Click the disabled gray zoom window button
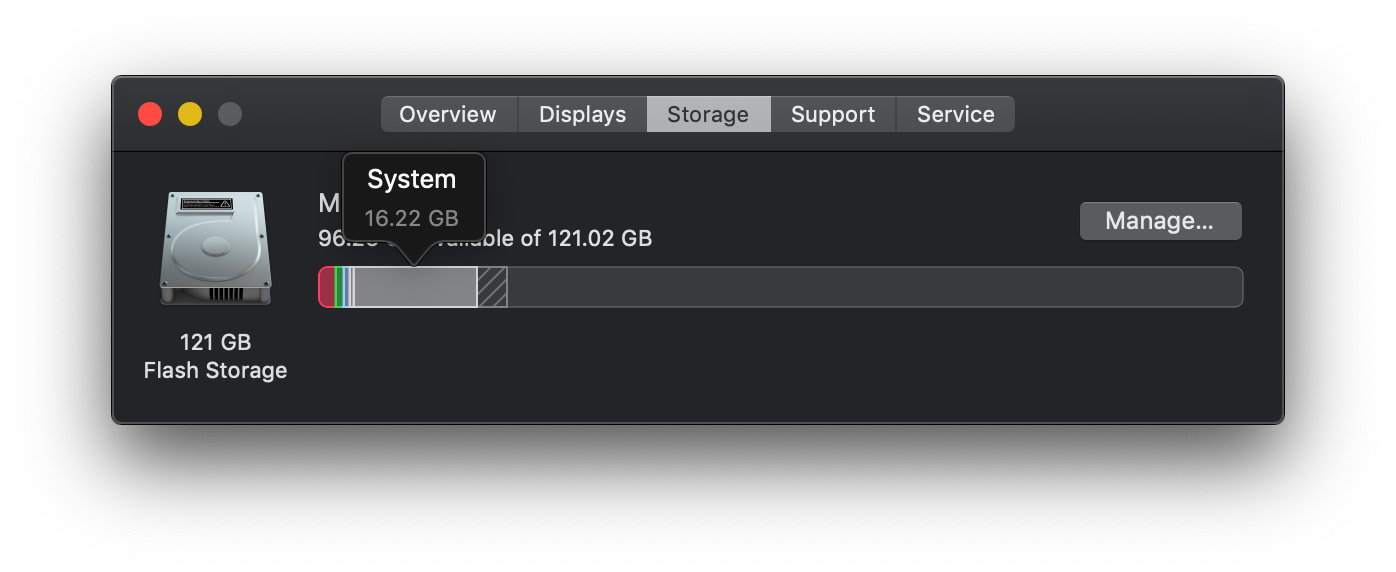 230,114
